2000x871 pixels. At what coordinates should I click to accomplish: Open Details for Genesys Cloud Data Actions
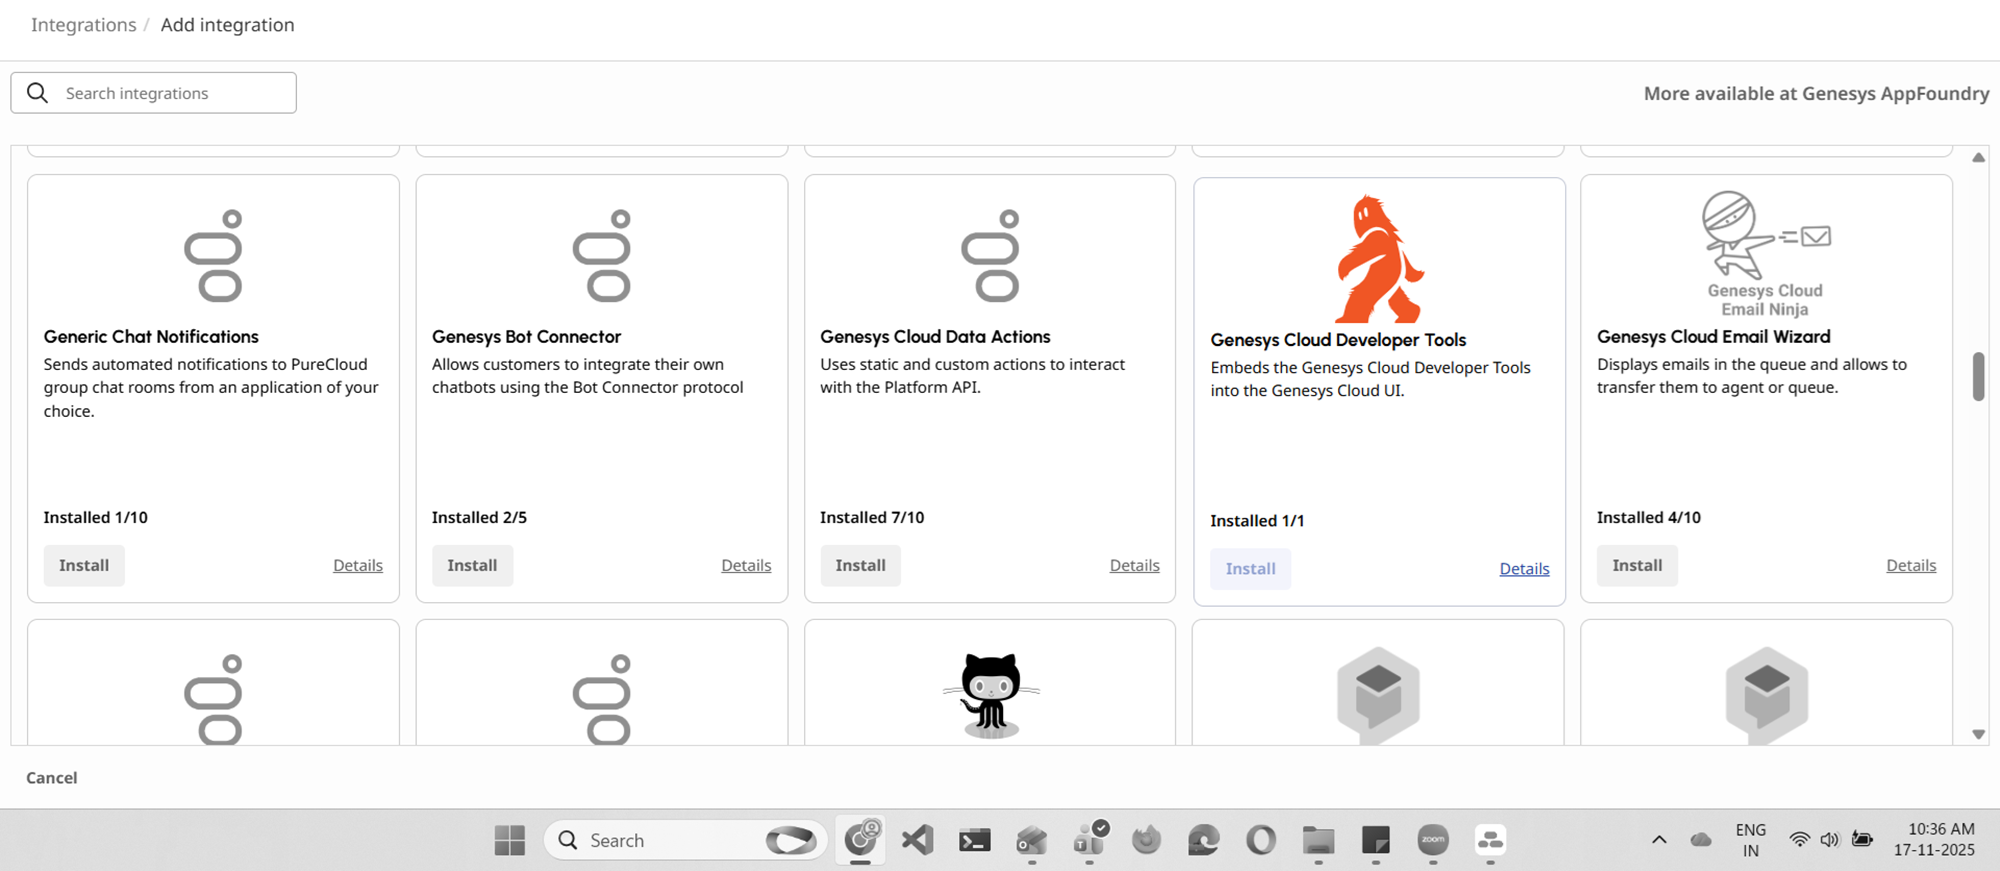pyautogui.click(x=1135, y=566)
